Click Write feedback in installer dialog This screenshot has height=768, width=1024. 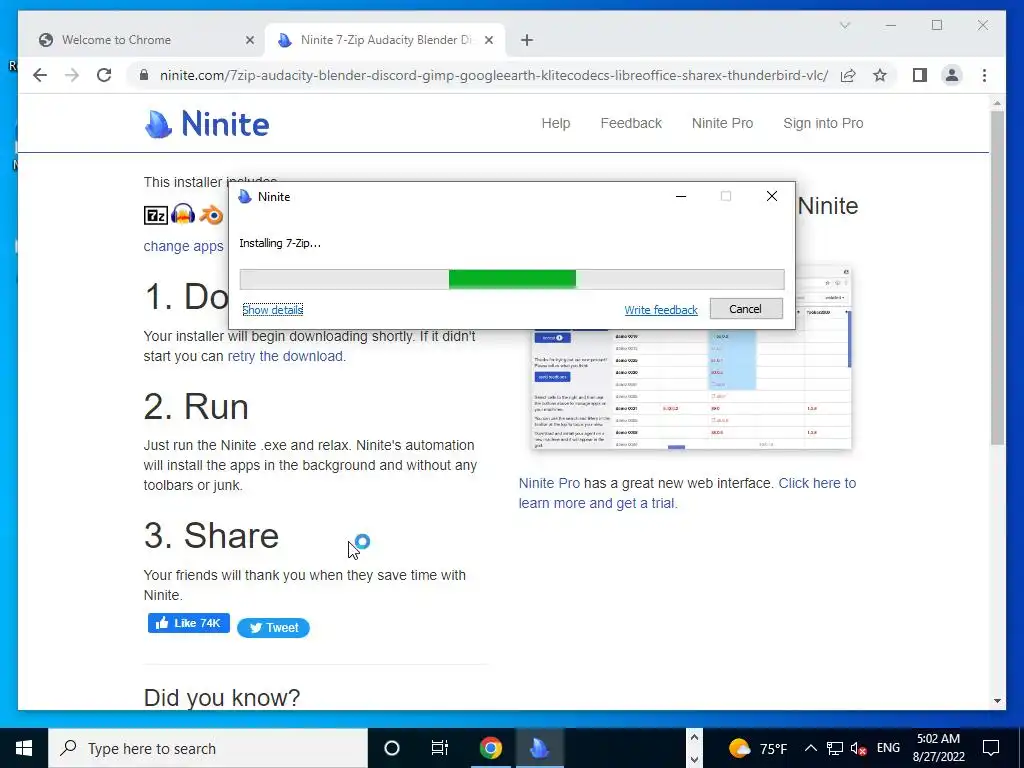[661, 310]
